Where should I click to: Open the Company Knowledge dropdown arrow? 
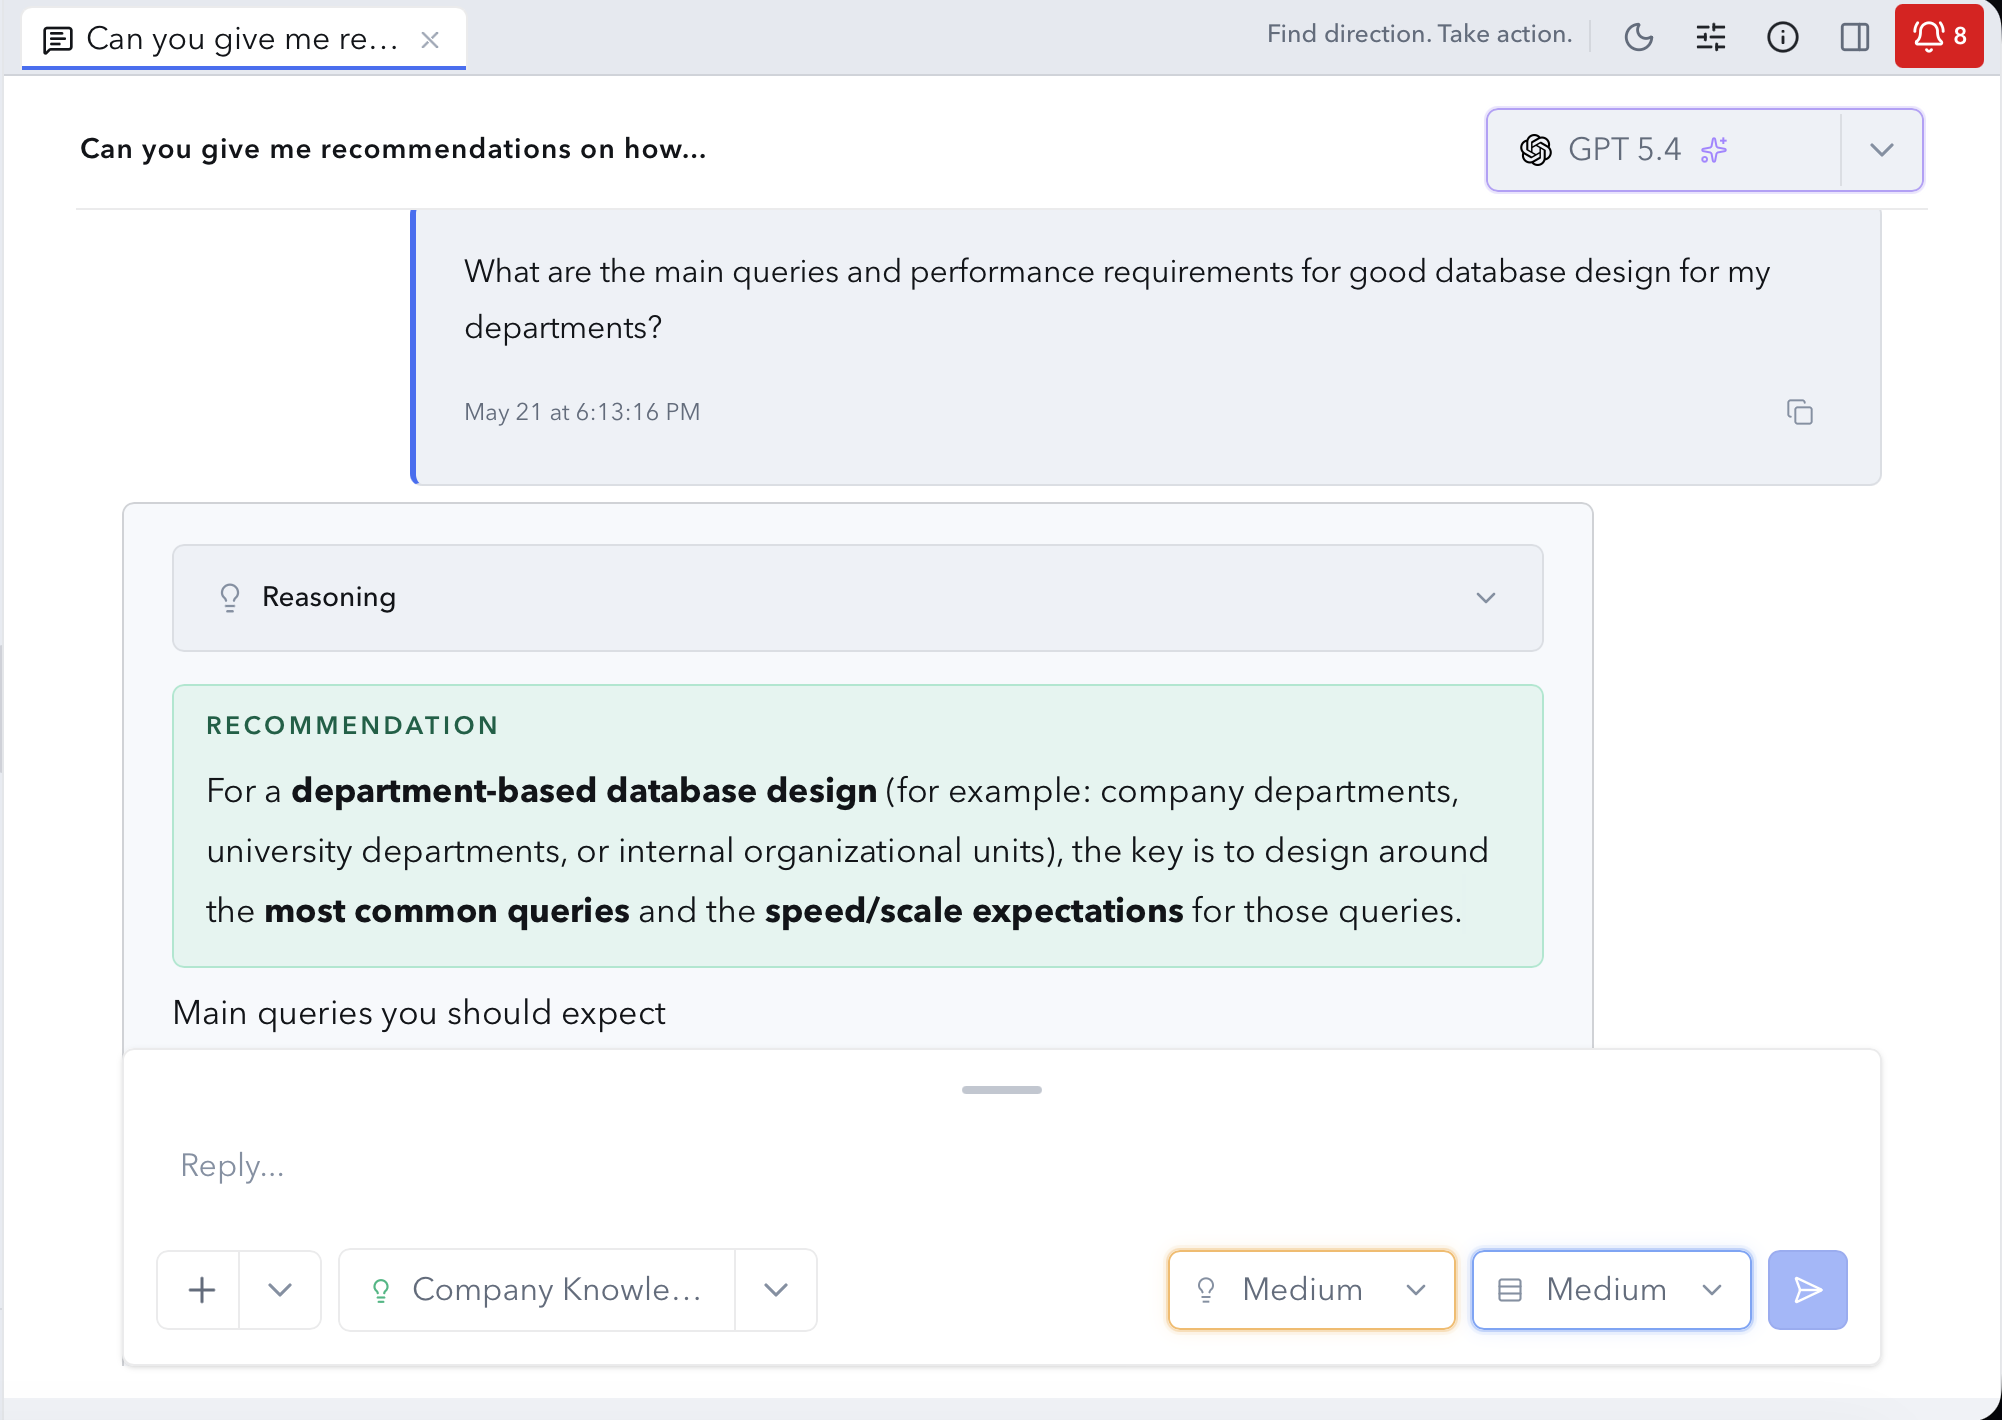point(776,1290)
